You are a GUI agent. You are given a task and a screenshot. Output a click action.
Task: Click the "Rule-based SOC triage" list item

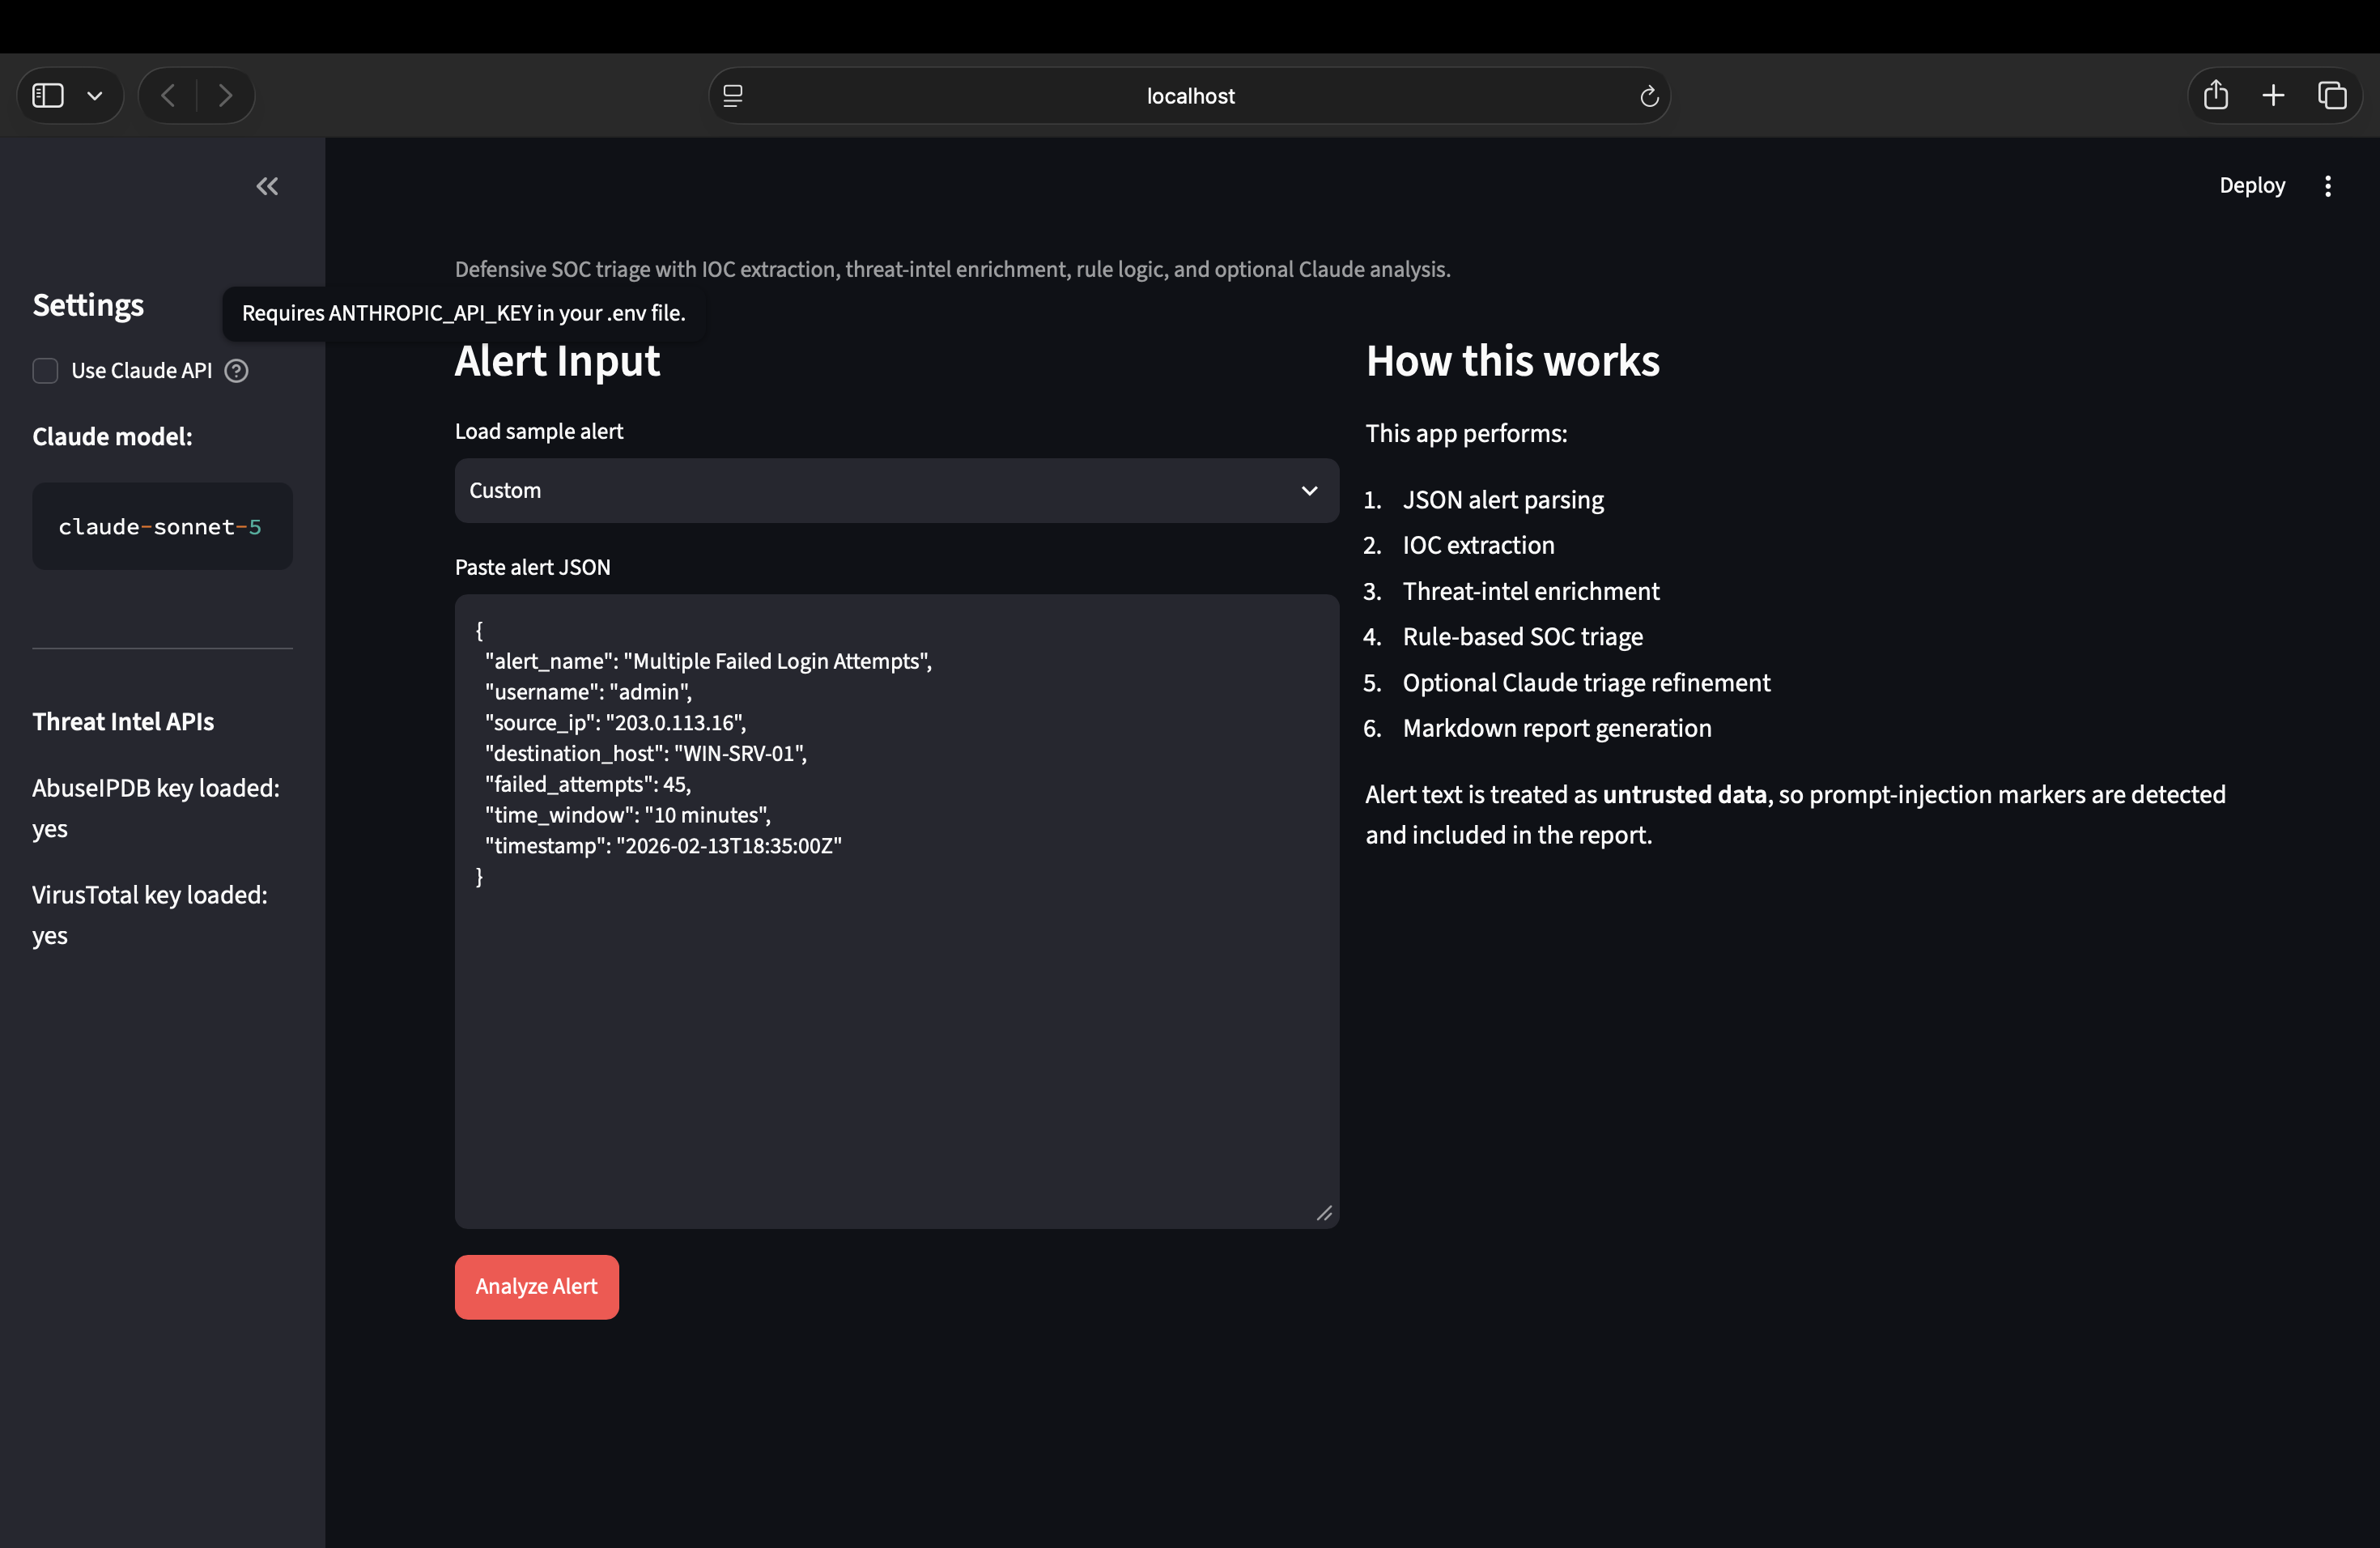[x=1522, y=637]
